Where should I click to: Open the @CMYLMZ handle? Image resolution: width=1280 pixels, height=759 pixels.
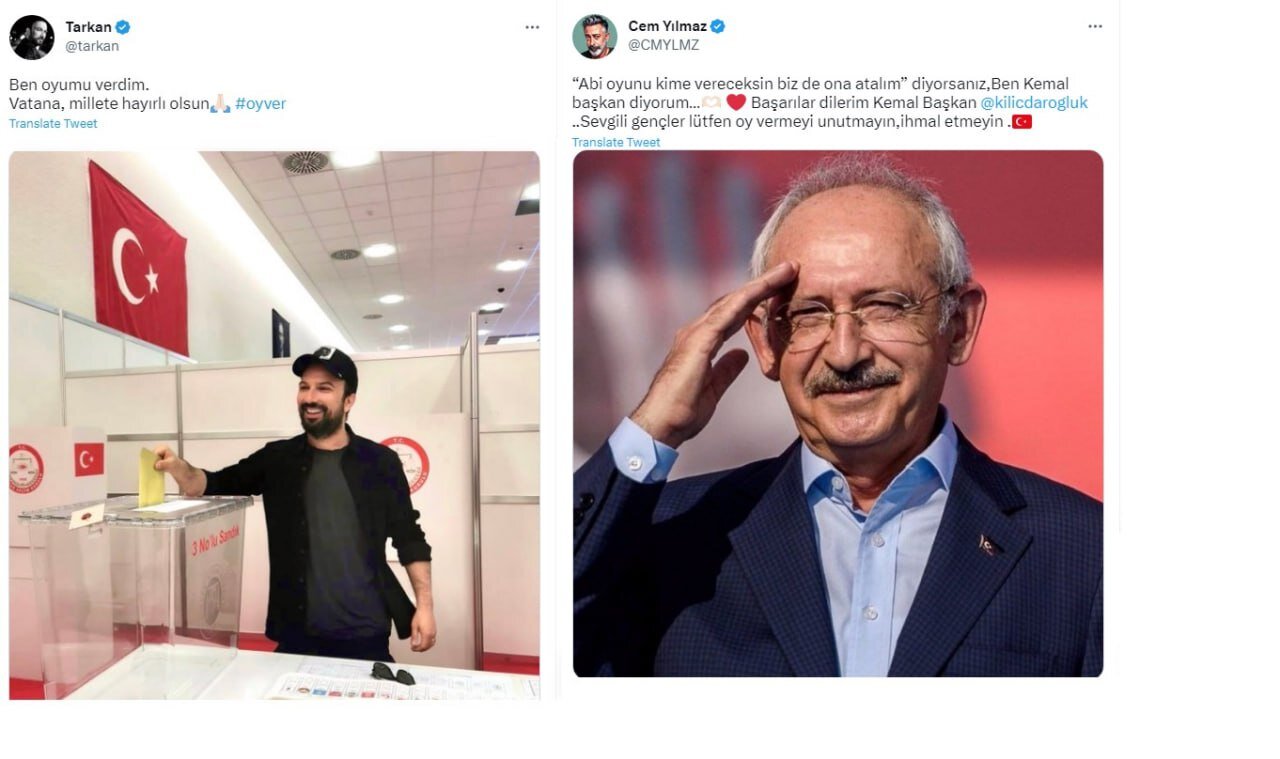(663, 45)
